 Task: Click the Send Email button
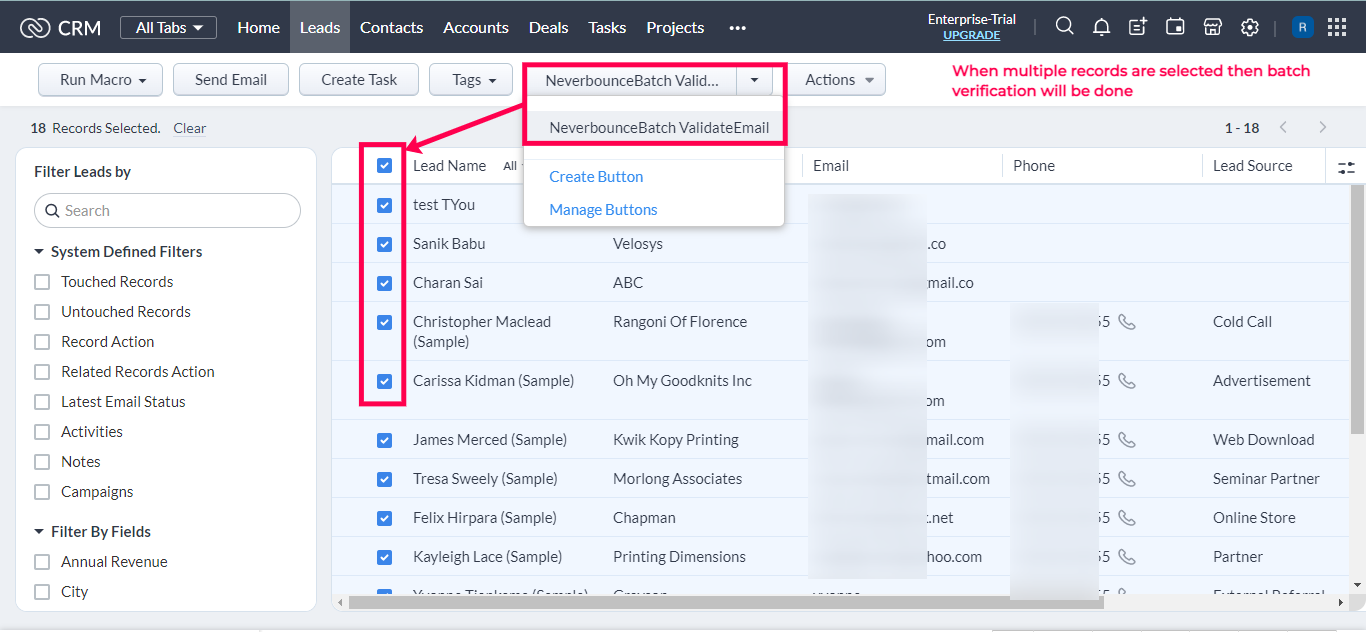[x=231, y=80]
